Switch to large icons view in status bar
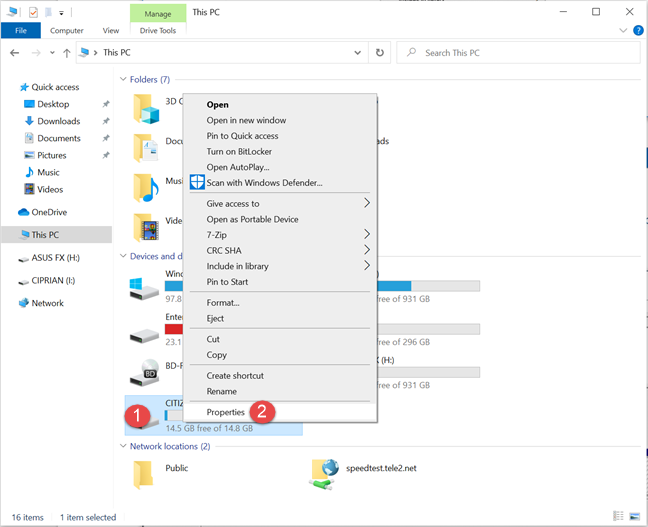648x527 pixels. 634,516
